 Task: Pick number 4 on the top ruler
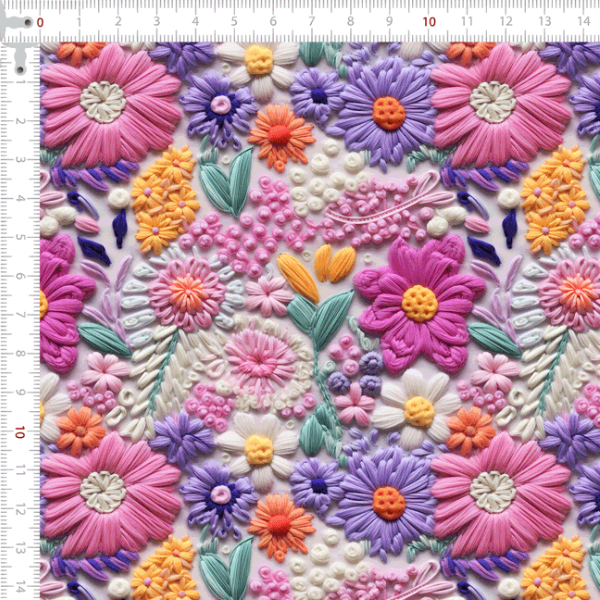point(196,21)
